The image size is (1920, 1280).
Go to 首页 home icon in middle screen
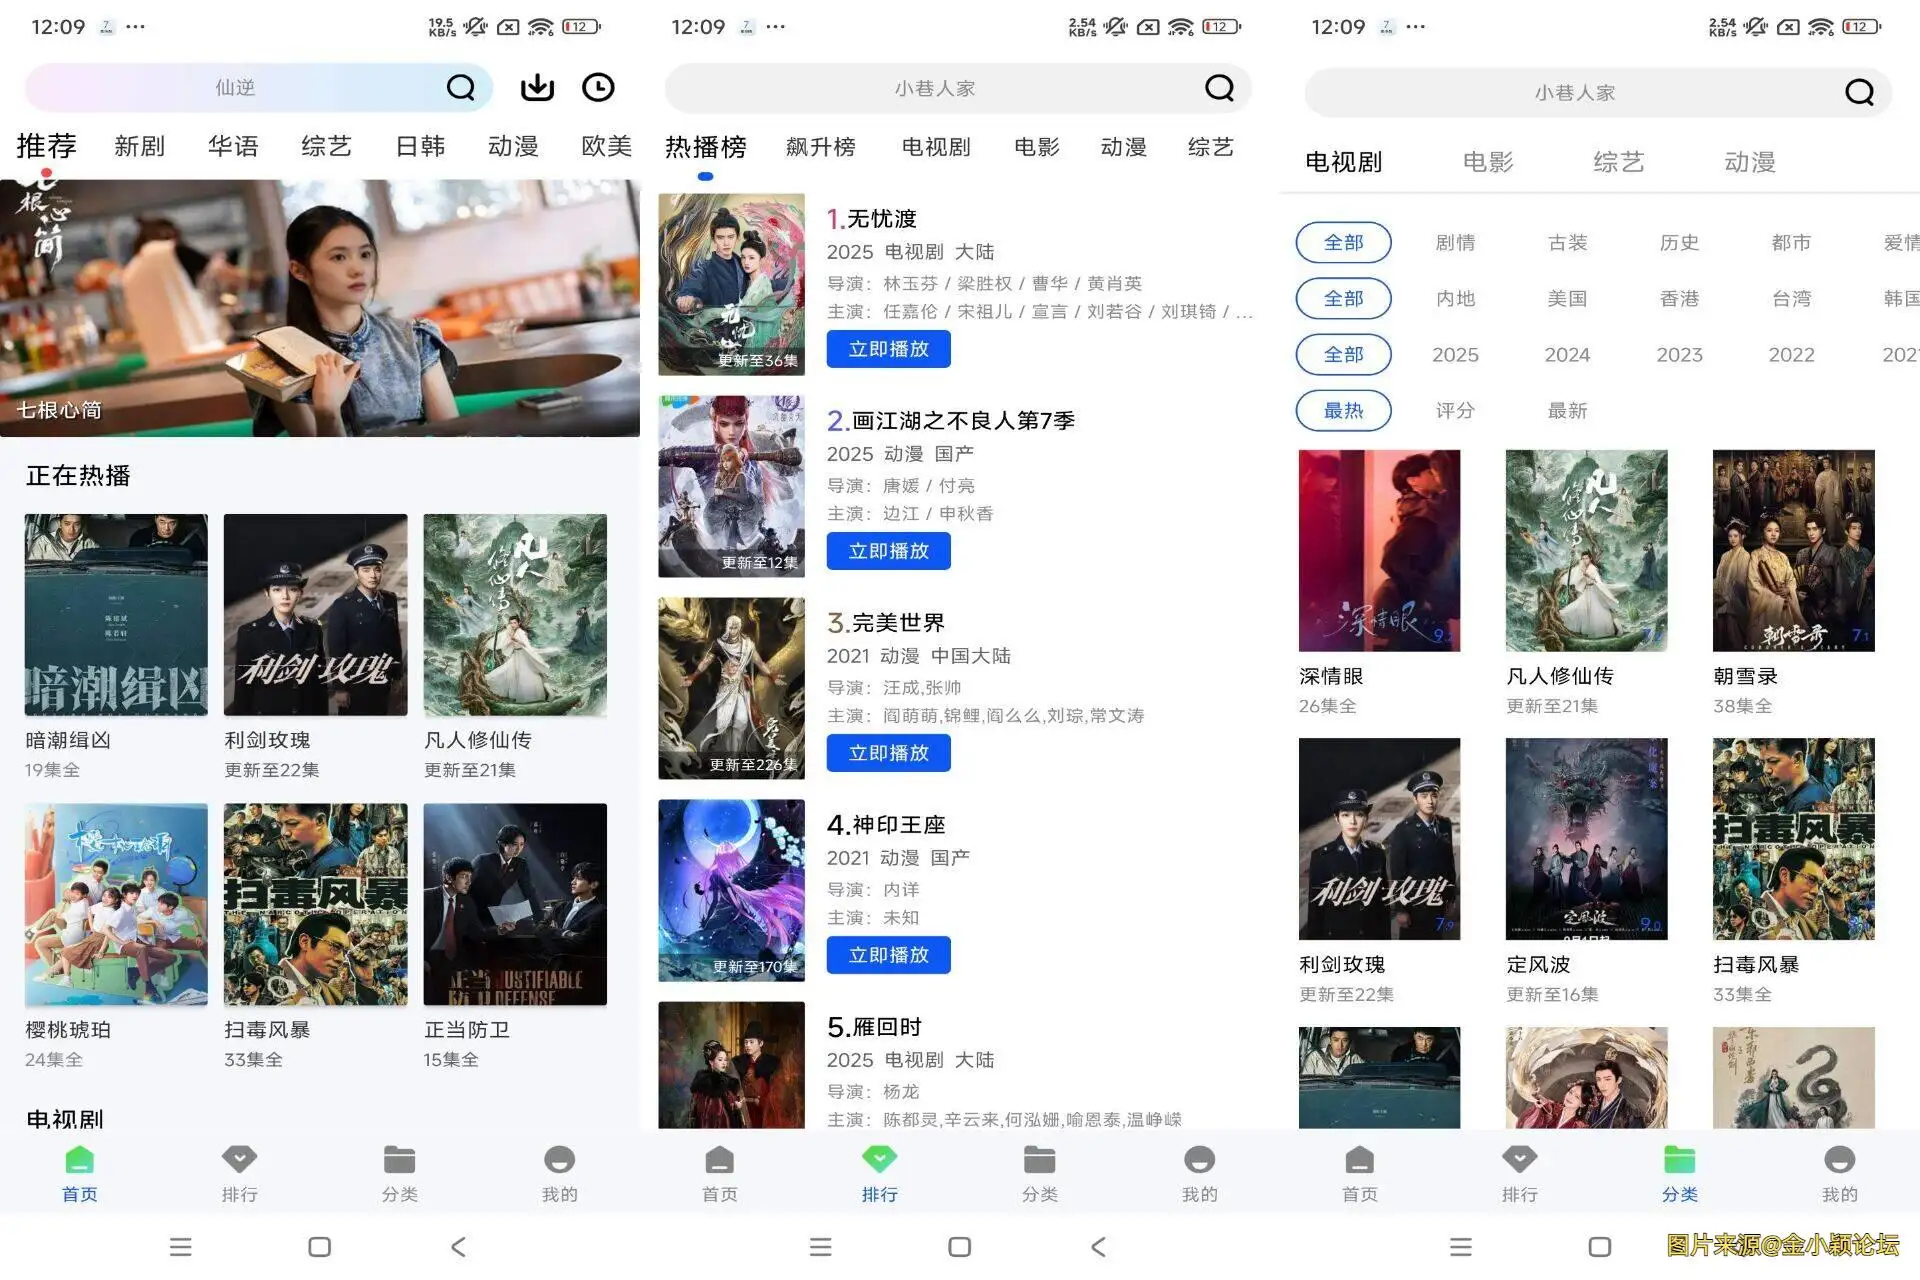click(x=719, y=1160)
